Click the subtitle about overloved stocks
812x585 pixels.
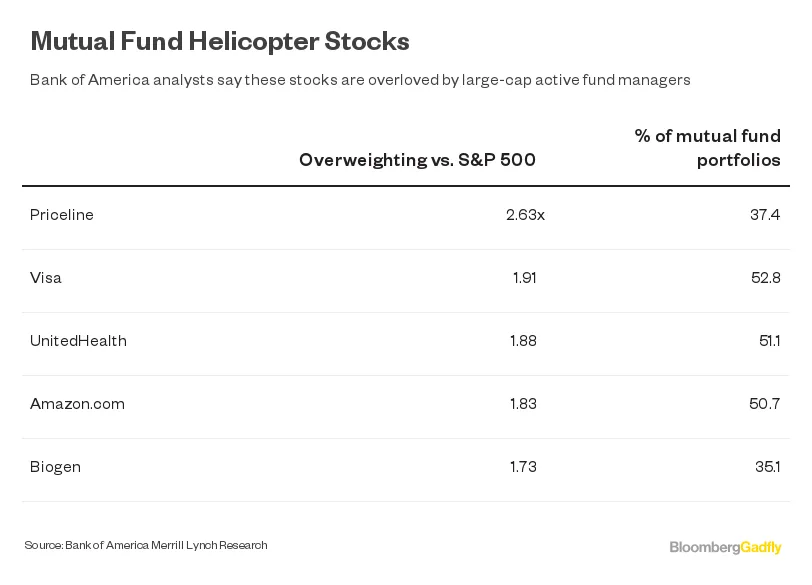pos(360,80)
